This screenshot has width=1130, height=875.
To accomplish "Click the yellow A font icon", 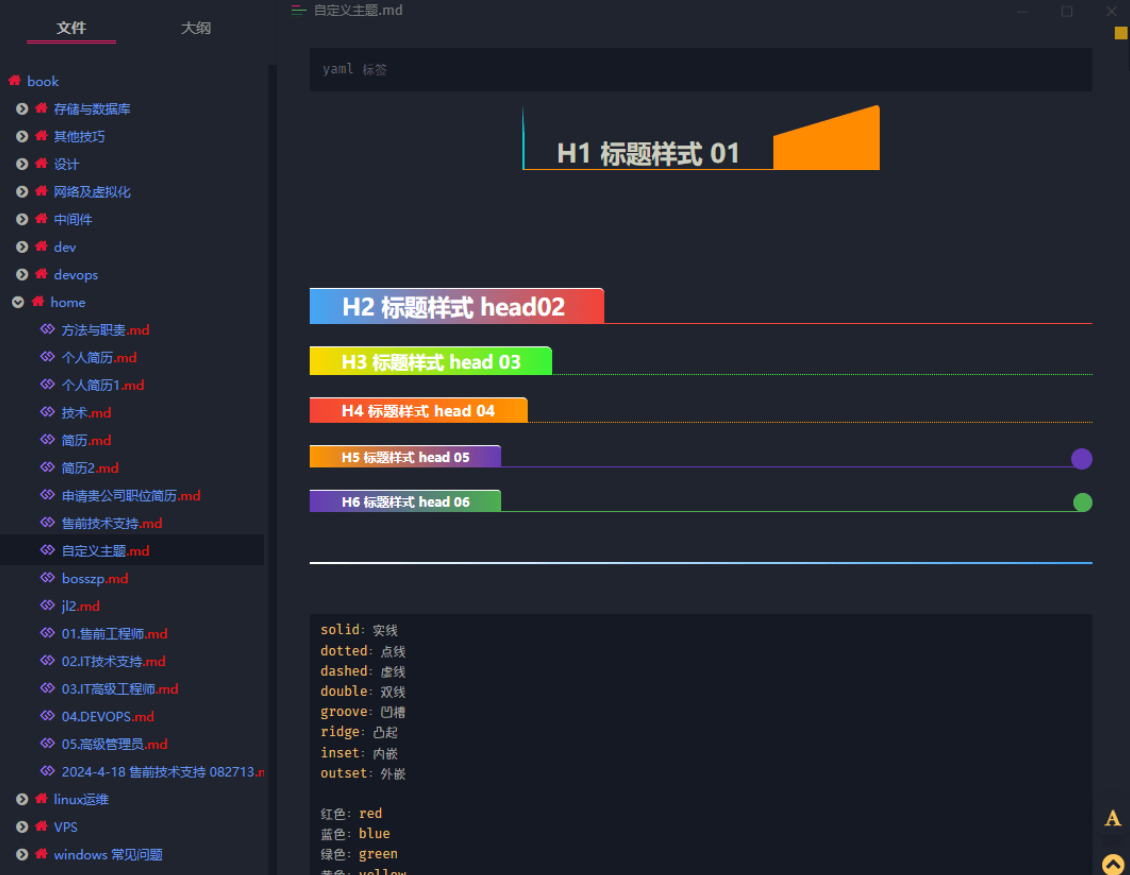I will click(x=1113, y=819).
